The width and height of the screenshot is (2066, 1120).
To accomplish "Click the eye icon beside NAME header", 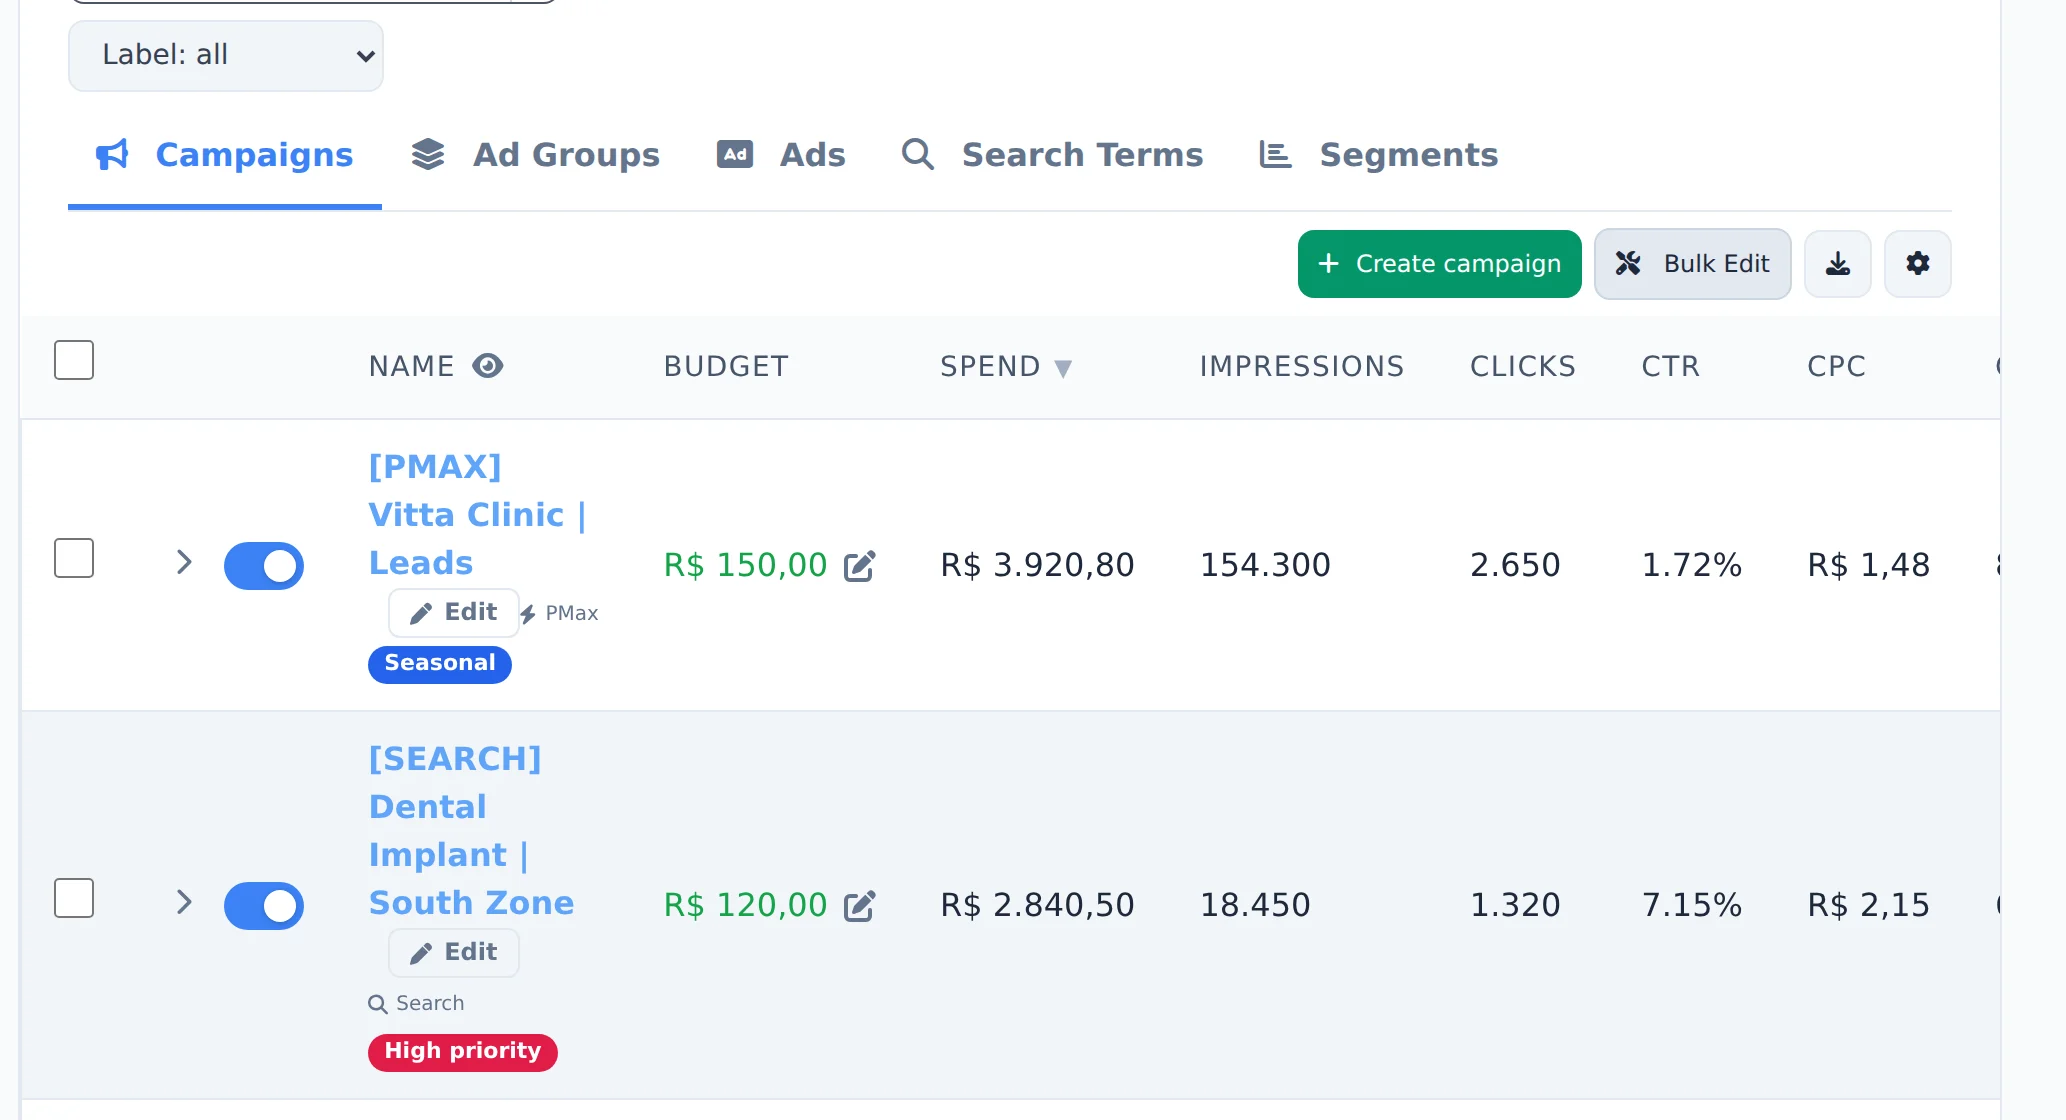I will [x=487, y=366].
